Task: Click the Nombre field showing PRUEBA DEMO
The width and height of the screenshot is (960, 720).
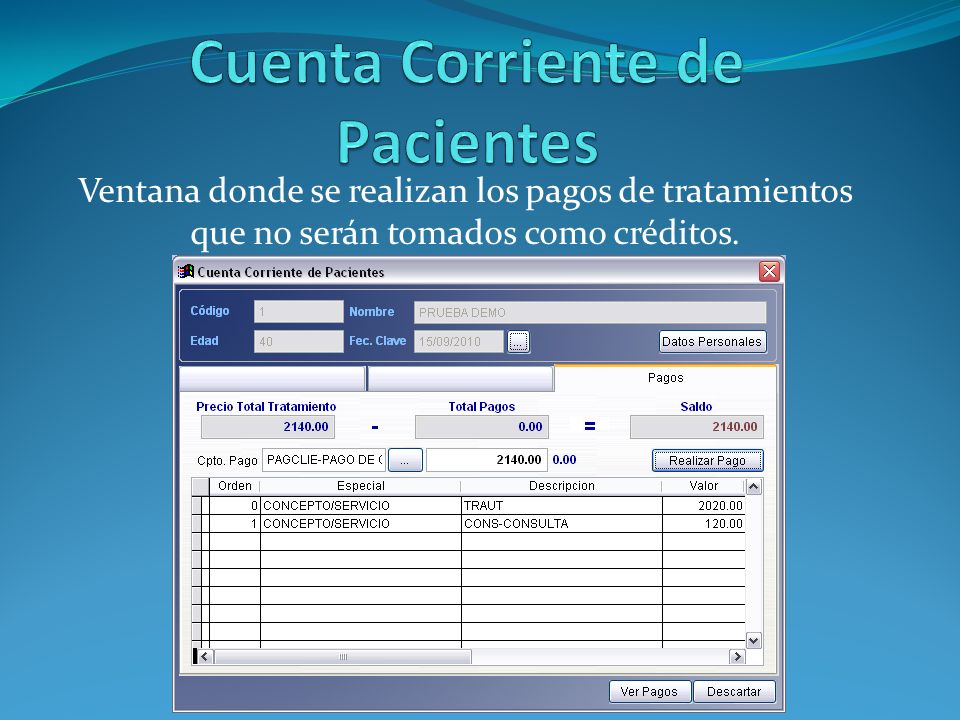Action: (590, 312)
